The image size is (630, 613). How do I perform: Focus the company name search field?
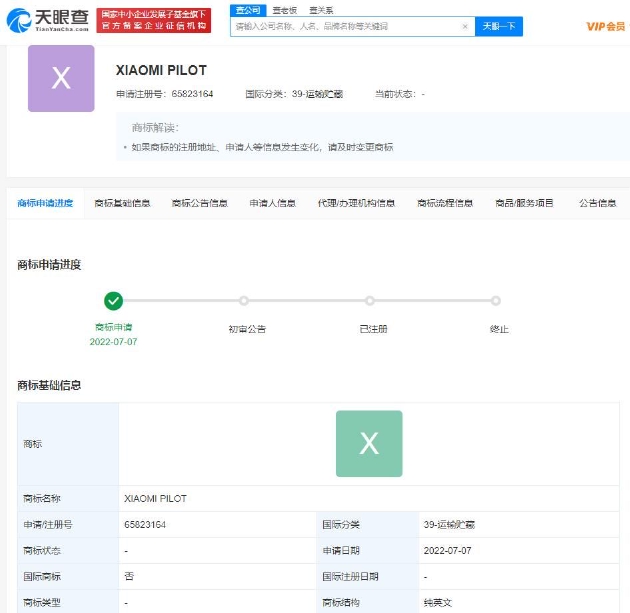[x=345, y=27]
